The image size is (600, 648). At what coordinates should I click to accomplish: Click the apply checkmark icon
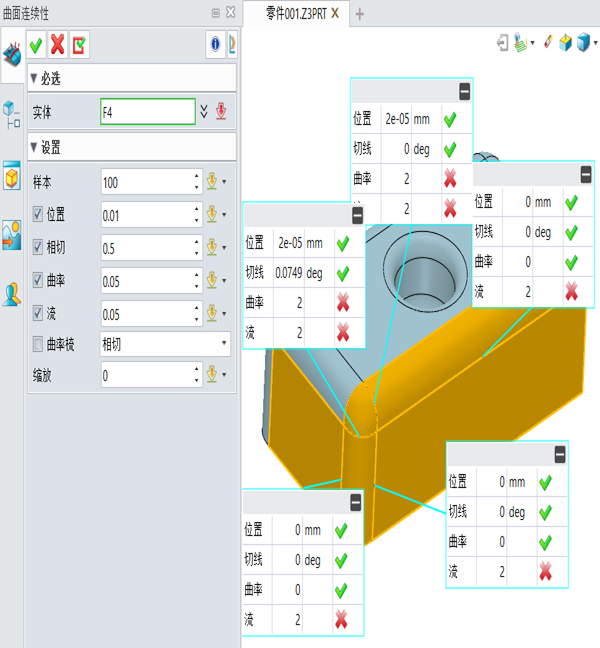79,45
